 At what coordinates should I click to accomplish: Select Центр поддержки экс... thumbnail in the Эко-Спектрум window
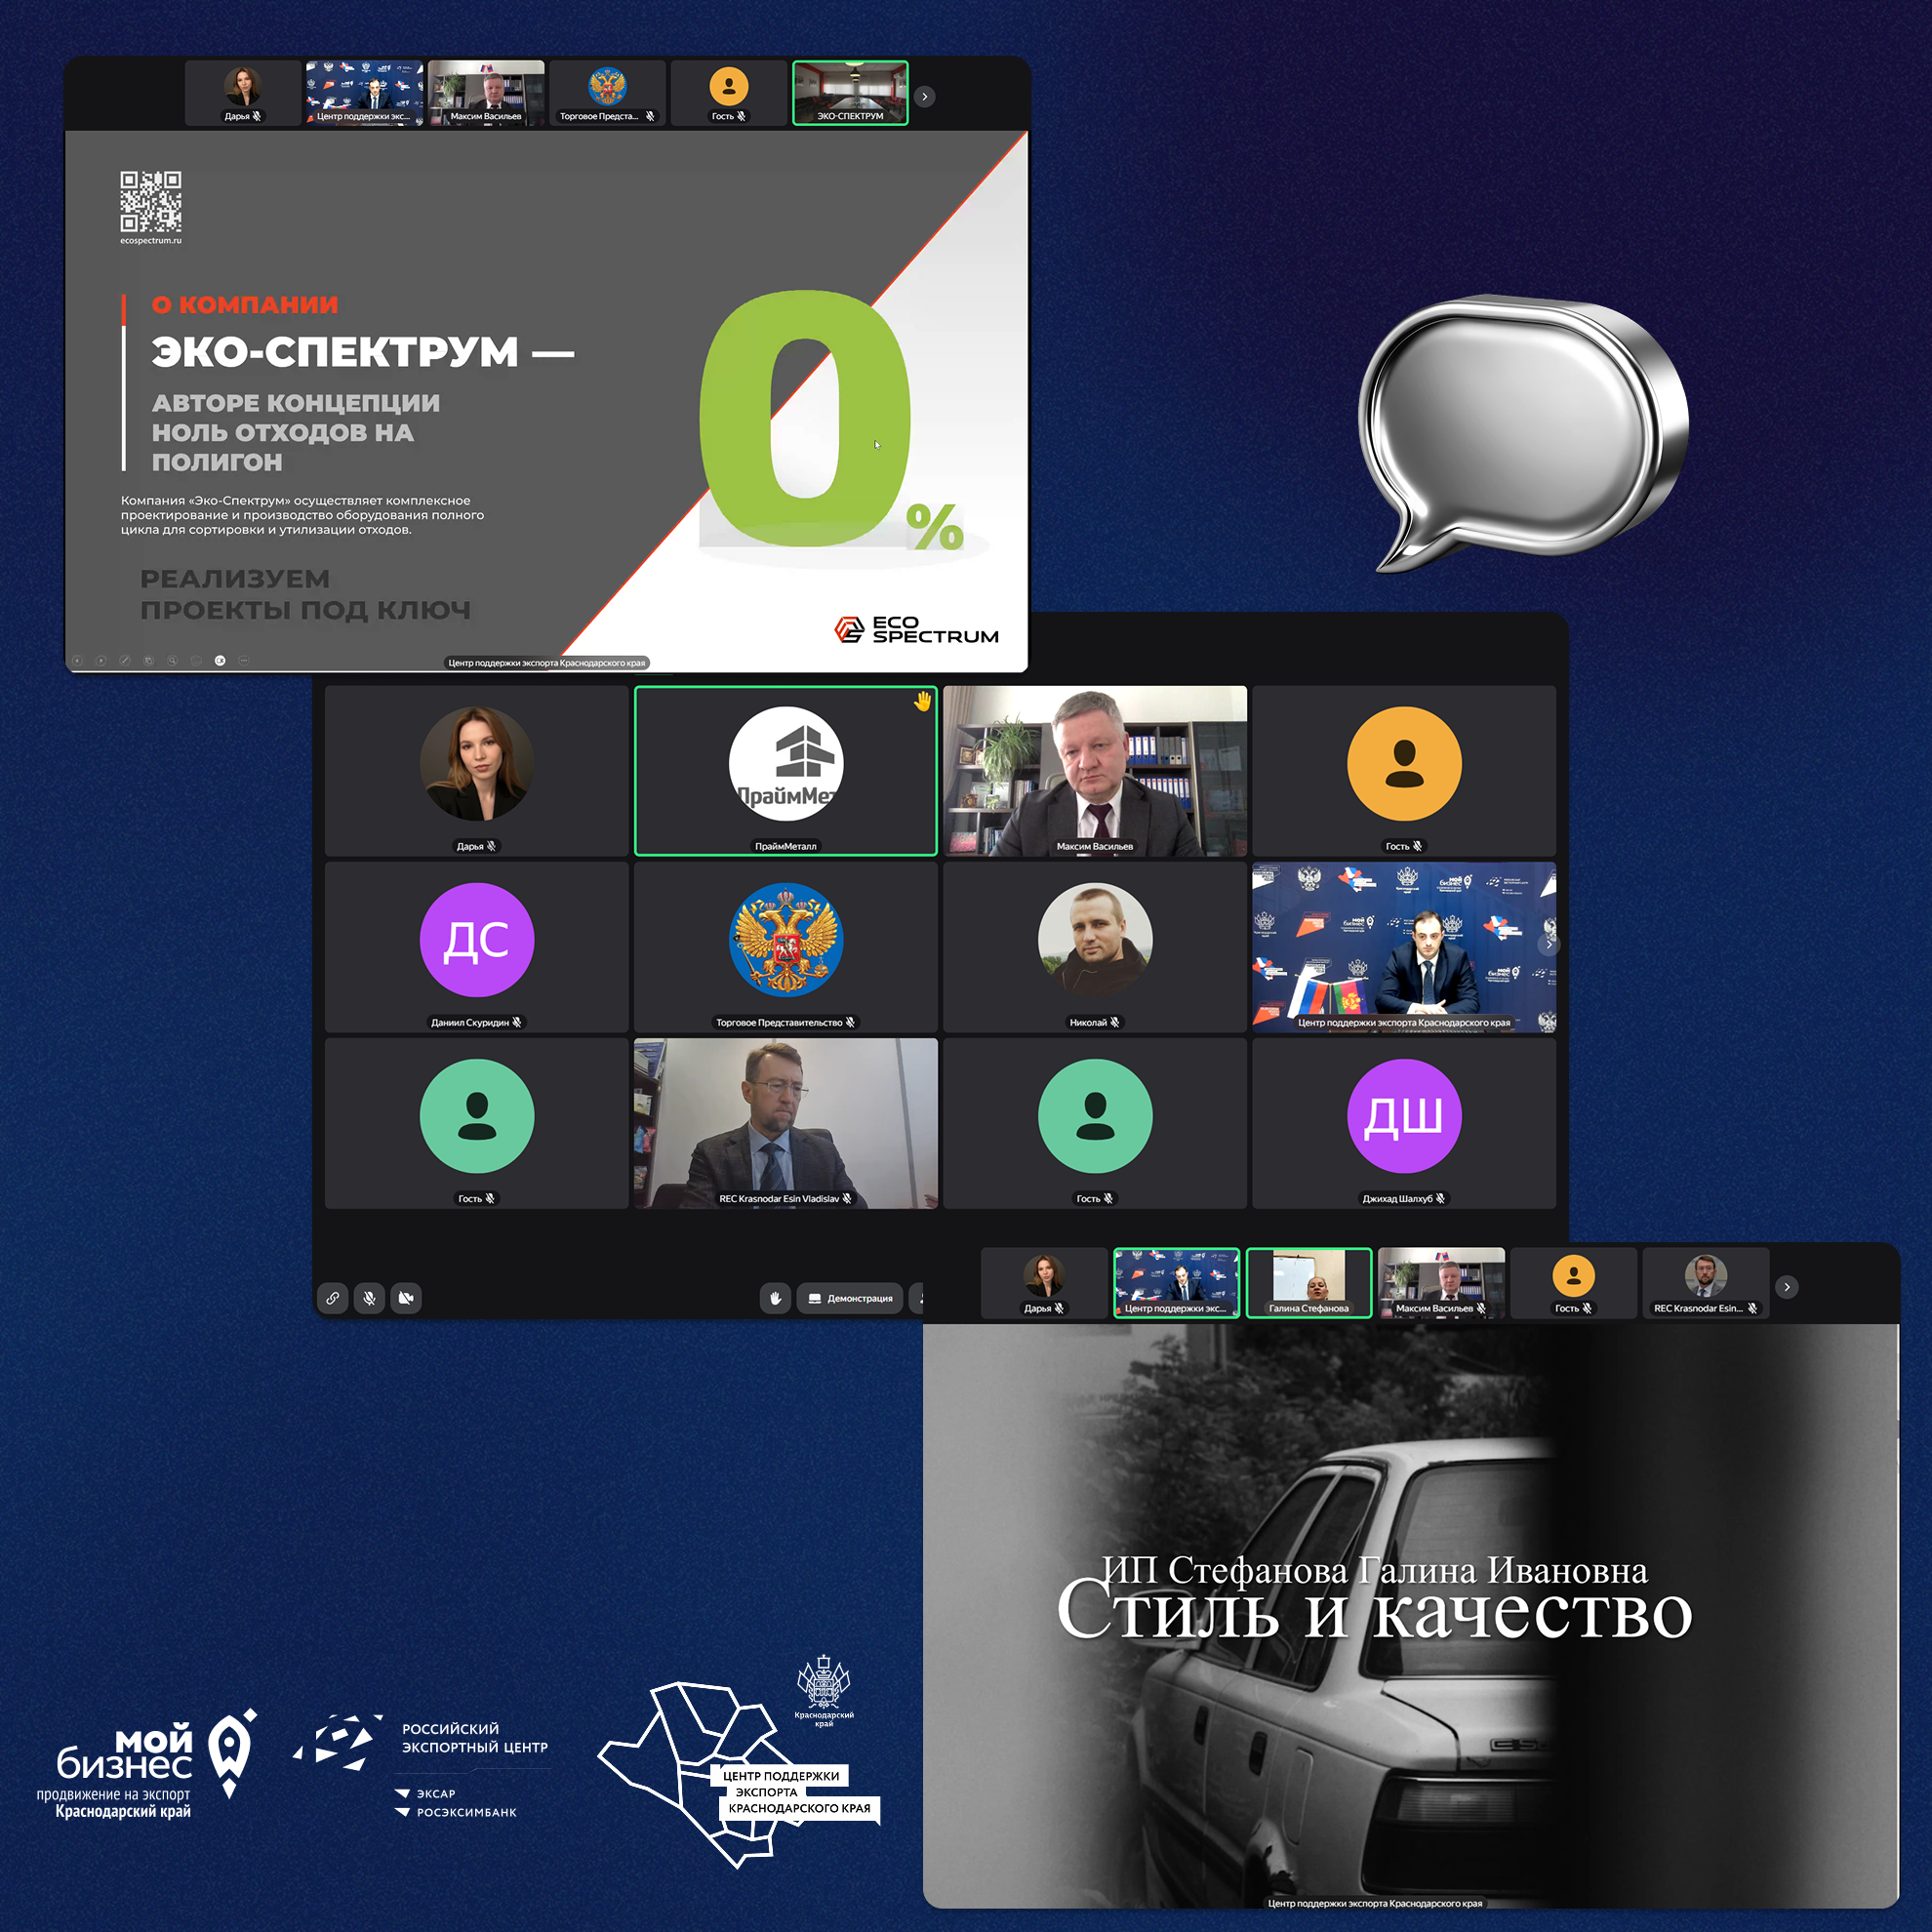pyautogui.click(x=364, y=93)
